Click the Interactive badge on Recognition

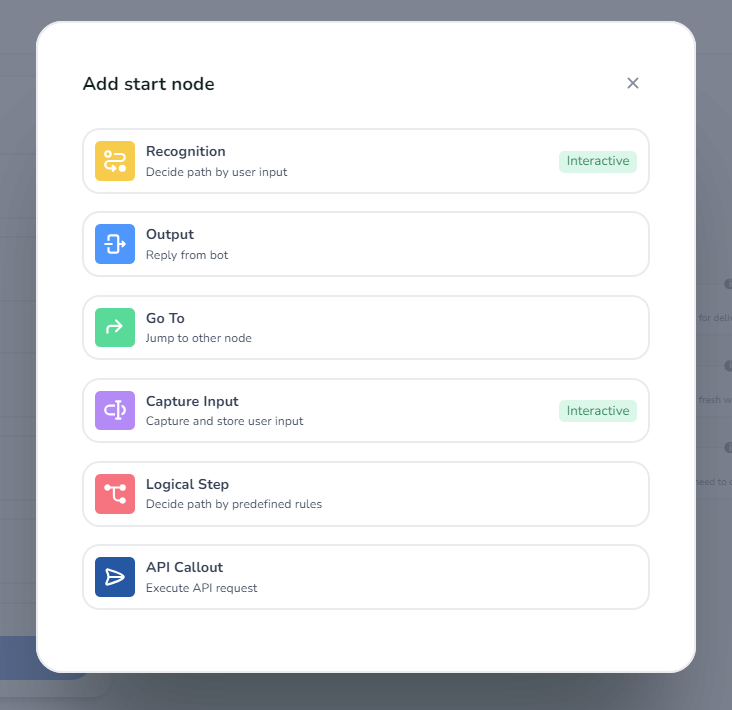(598, 161)
